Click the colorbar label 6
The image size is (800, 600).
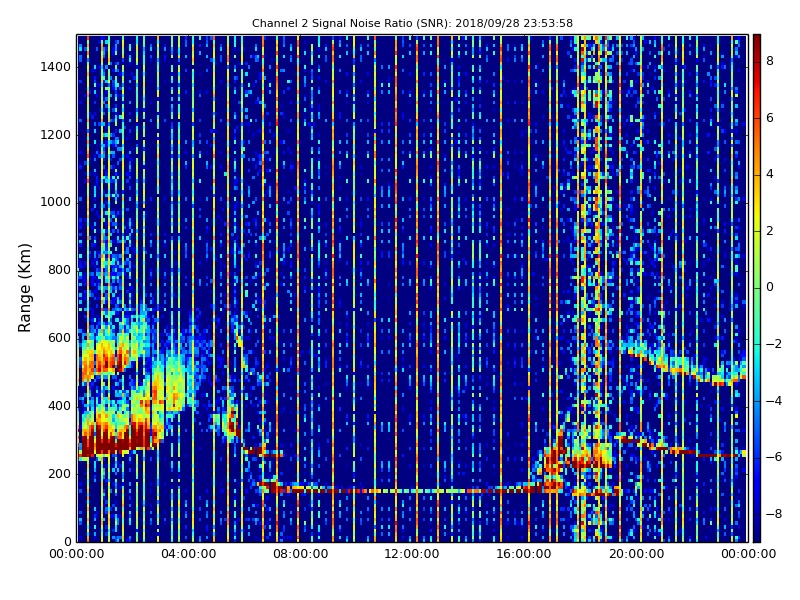pos(770,118)
